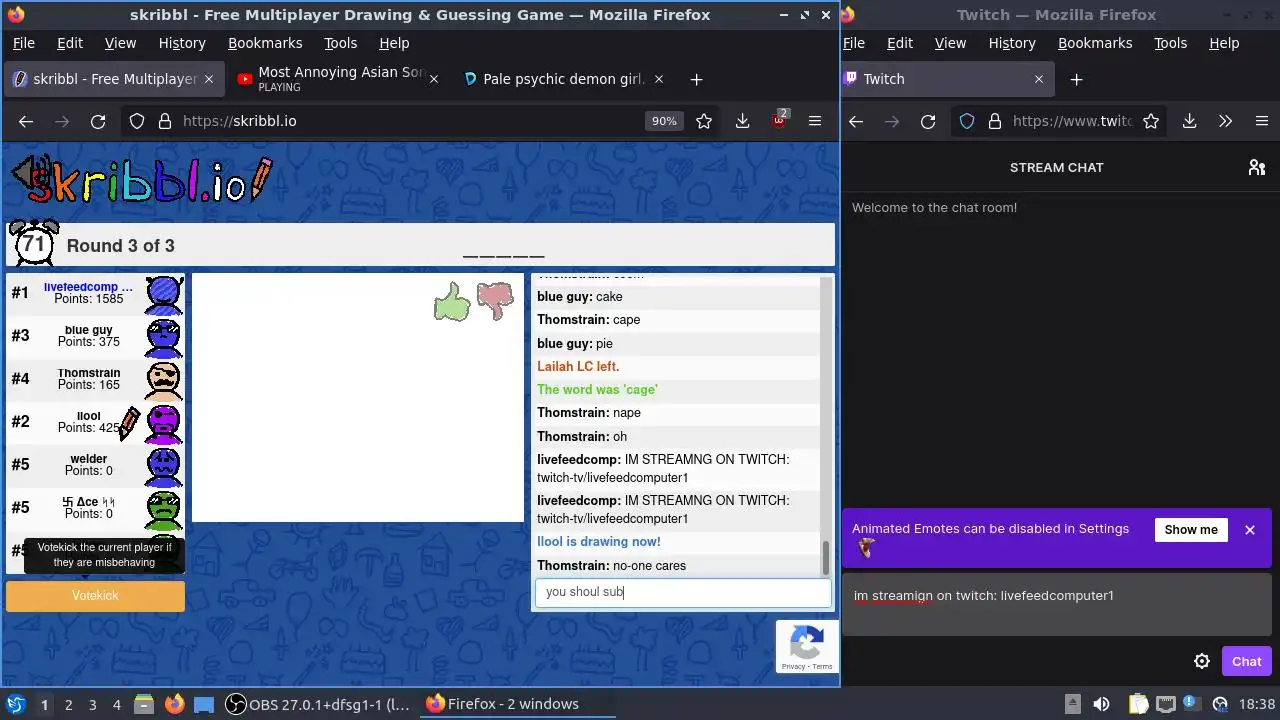
Task: Open a new tab in skribbl window
Action: pyautogui.click(x=696, y=79)
